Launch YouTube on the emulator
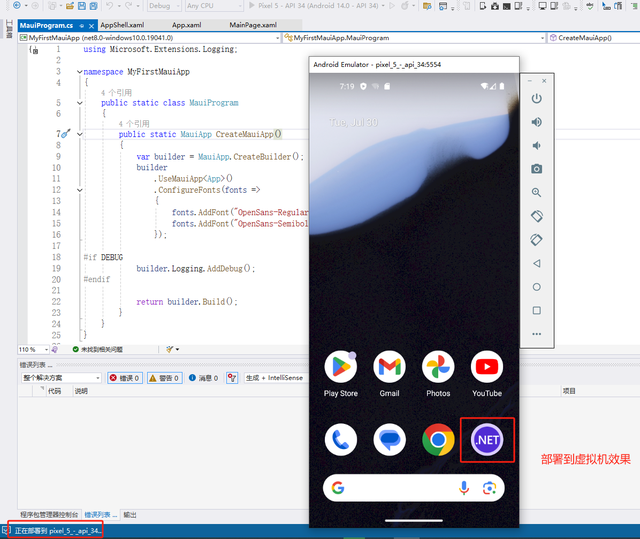 [487, 367]
